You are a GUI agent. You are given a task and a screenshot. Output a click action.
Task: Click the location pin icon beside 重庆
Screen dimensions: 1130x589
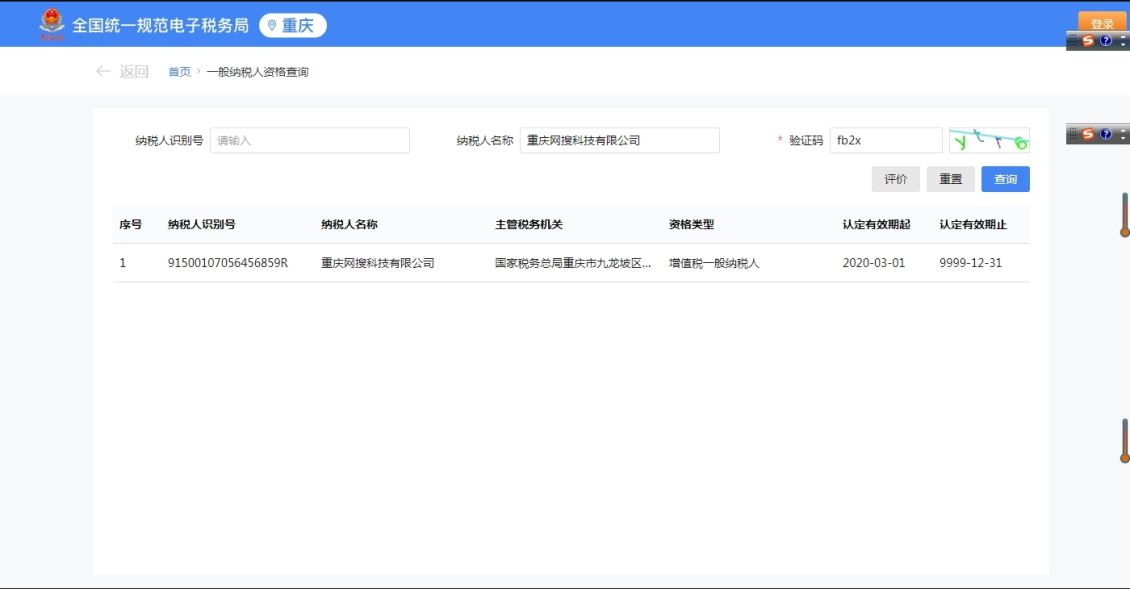click(x=271, y=26)
